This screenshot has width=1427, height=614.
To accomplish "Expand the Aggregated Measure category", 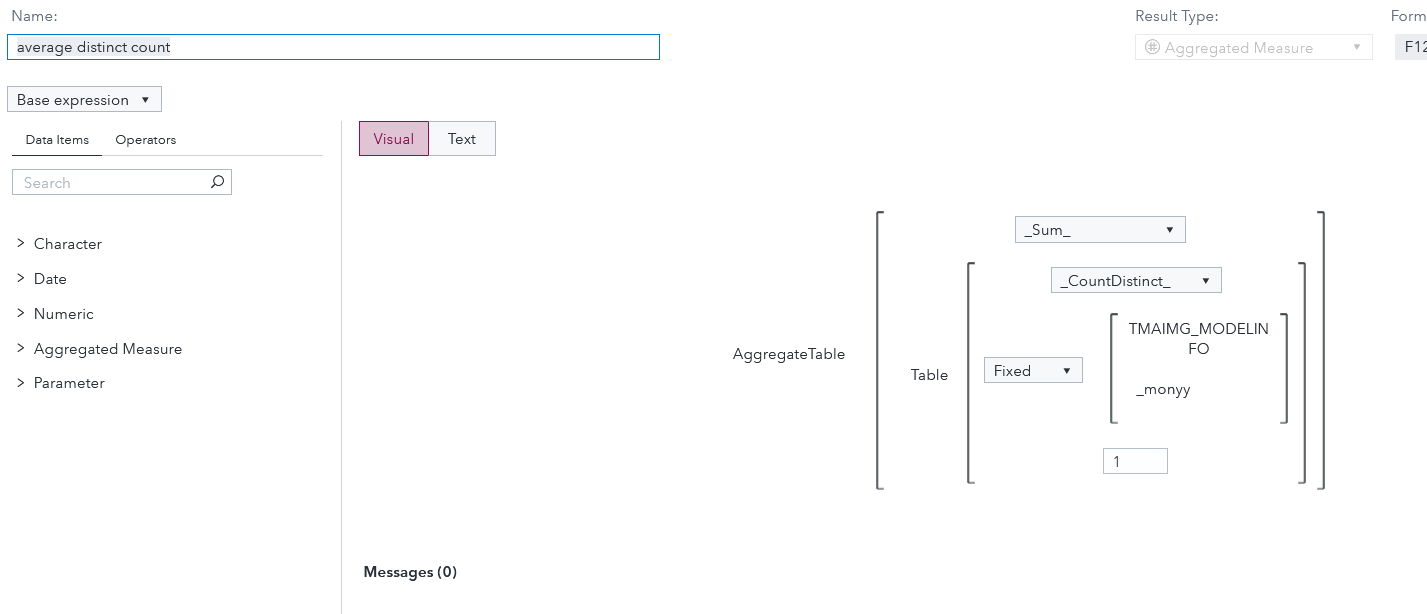I will (x=21, y=348).
